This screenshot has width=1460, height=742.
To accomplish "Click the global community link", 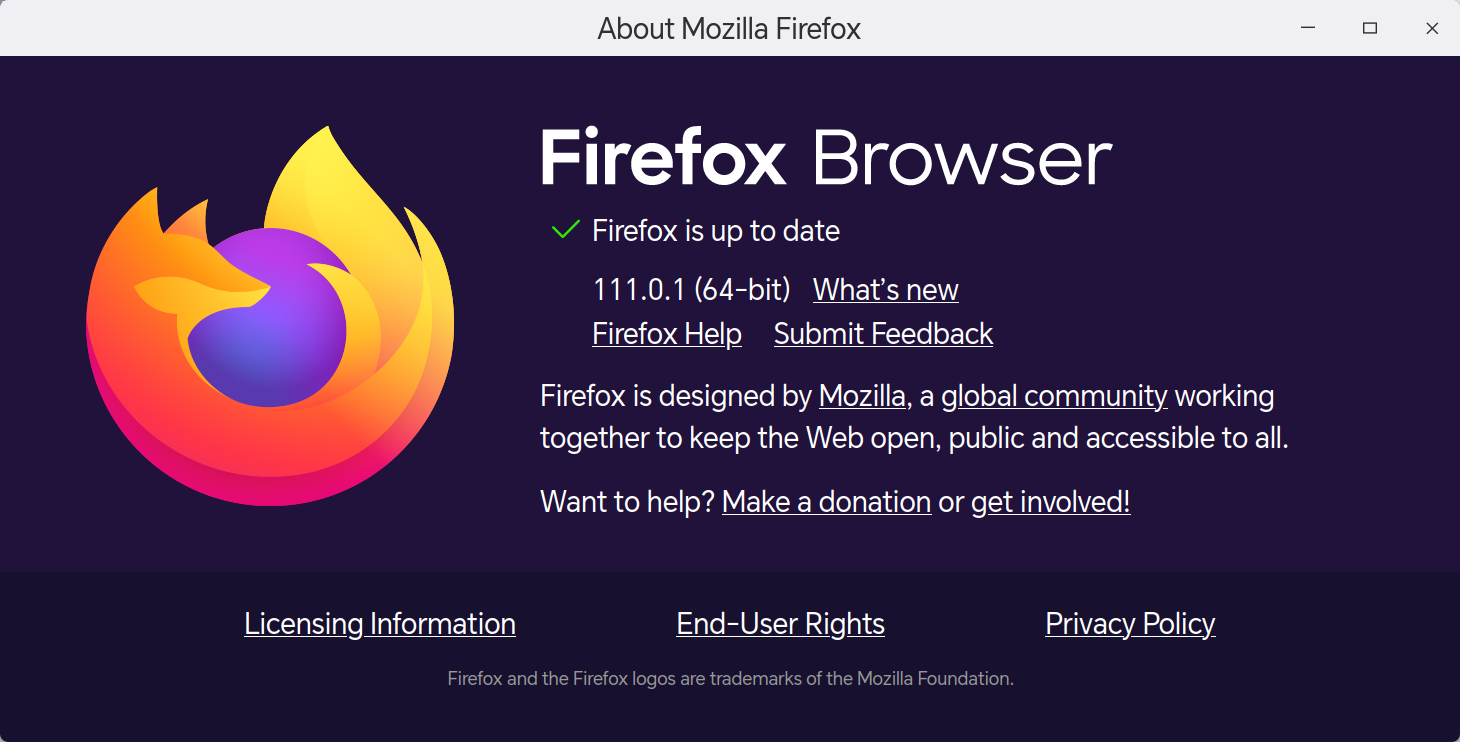I will pyautogui.click(x=1054, y=395).
